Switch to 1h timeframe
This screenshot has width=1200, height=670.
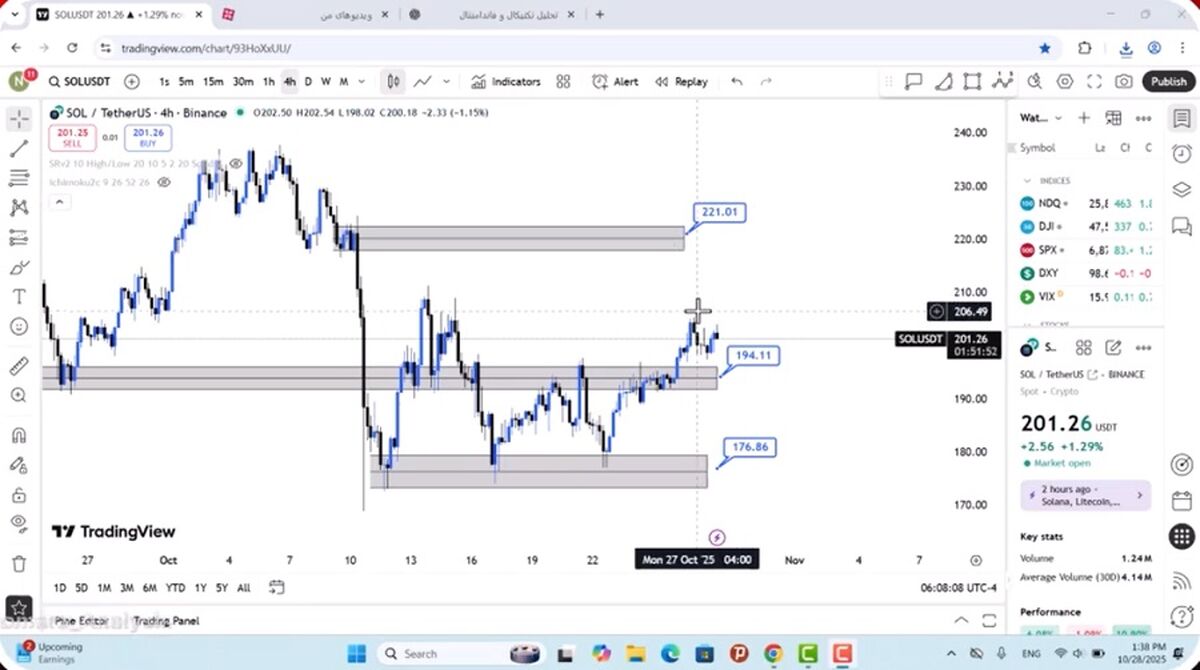(x=269, y=82)
